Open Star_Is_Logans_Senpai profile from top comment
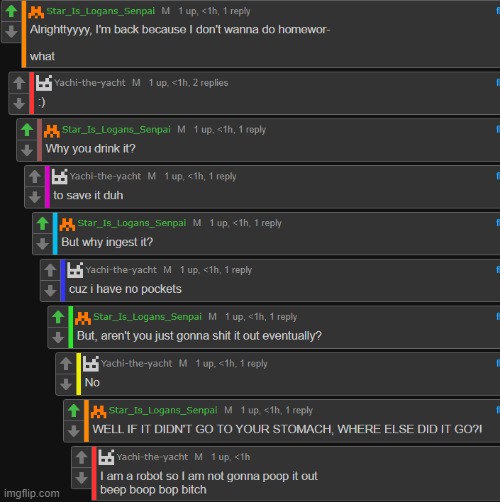Image resolution: width=500 pixels, height=502 pixels. (x=100, y=11)
